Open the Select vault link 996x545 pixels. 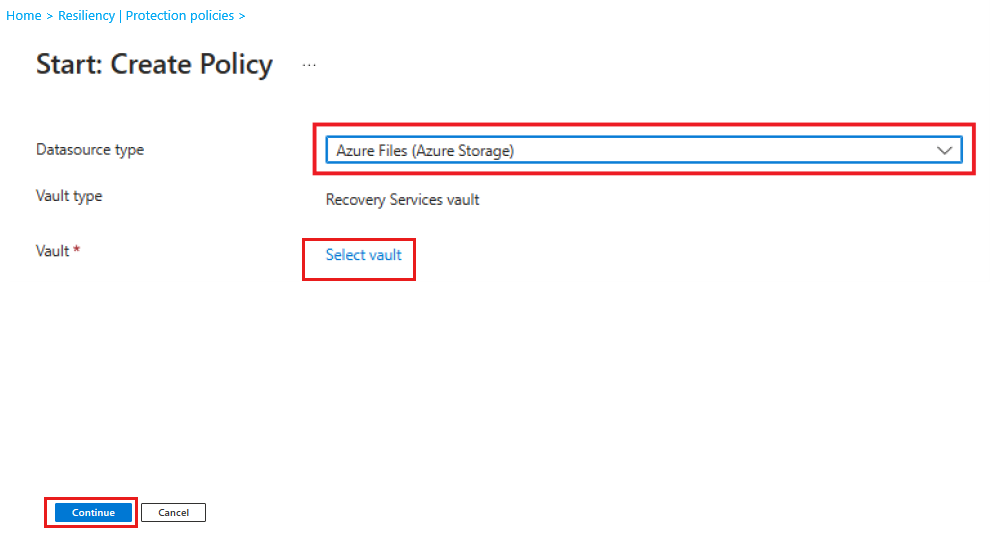(364, 255)
